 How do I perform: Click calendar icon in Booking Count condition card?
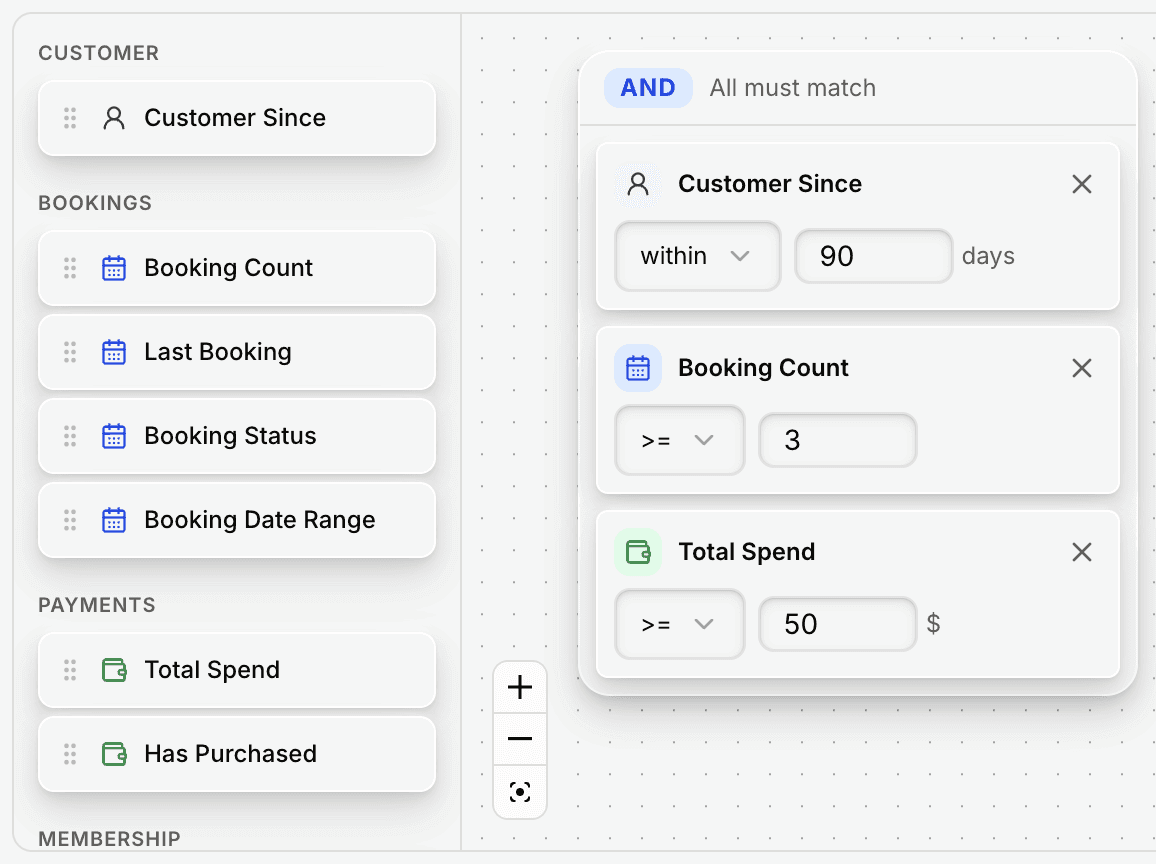pos(638,368)
